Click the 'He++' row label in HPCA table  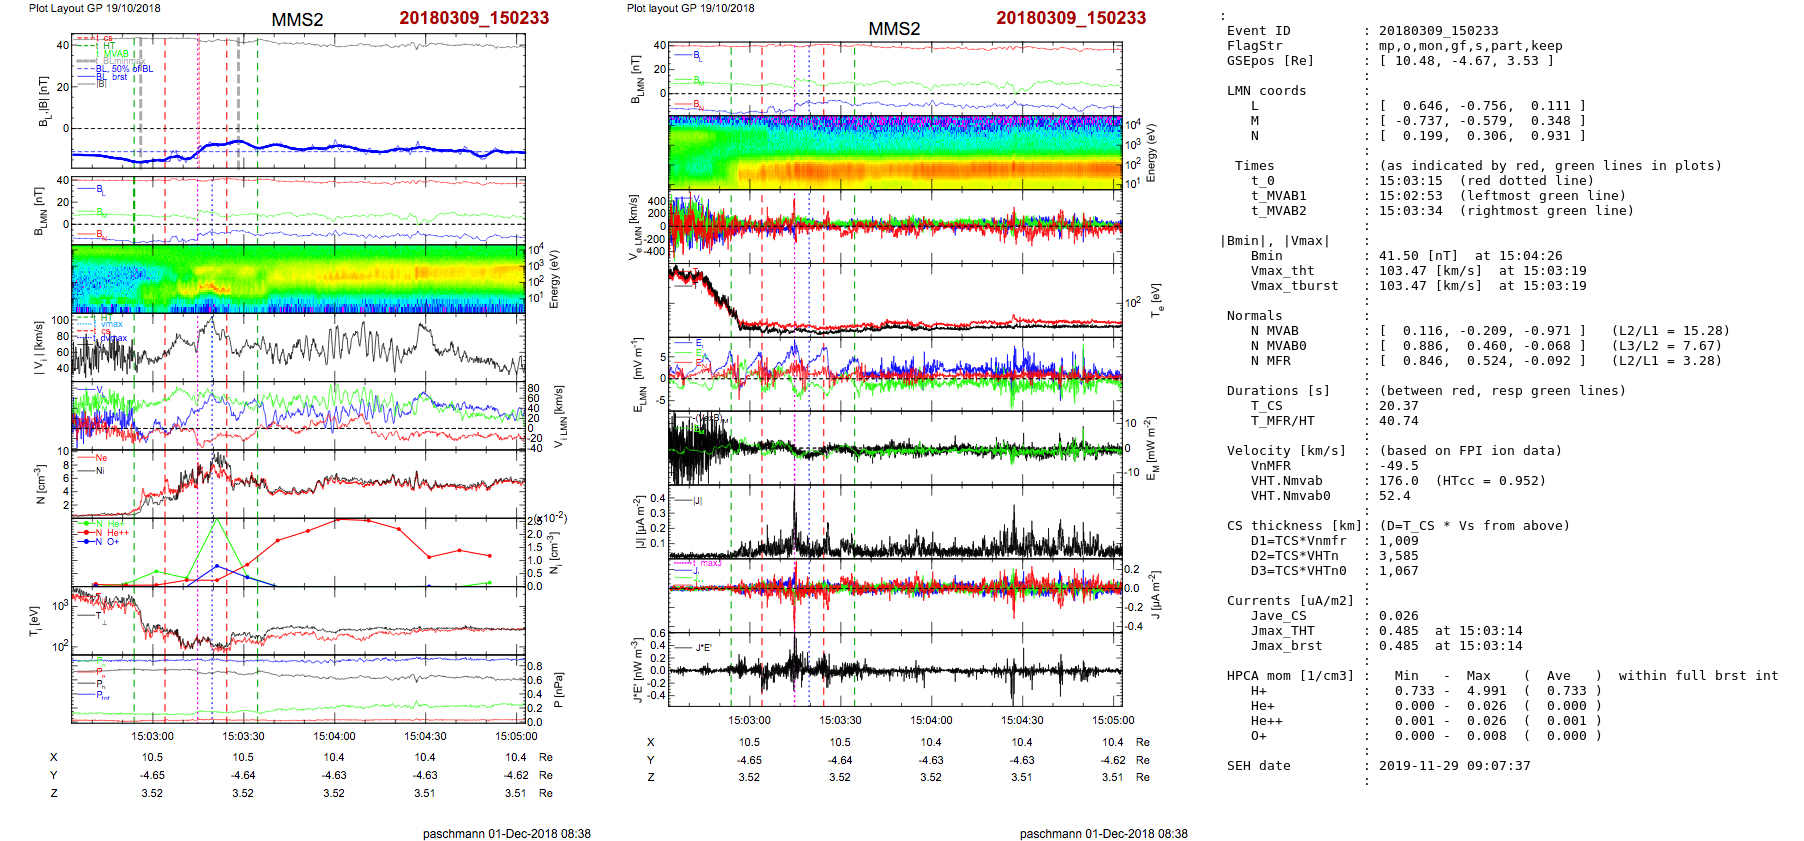click(x=1266, y=721)
